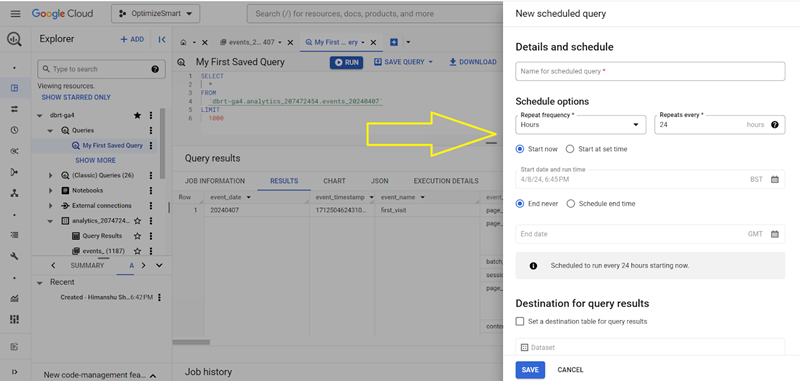Viewport: 800px width, 381px height.
Task: Open the Repeat frequency dropdown
Action: tap(581, 124)
